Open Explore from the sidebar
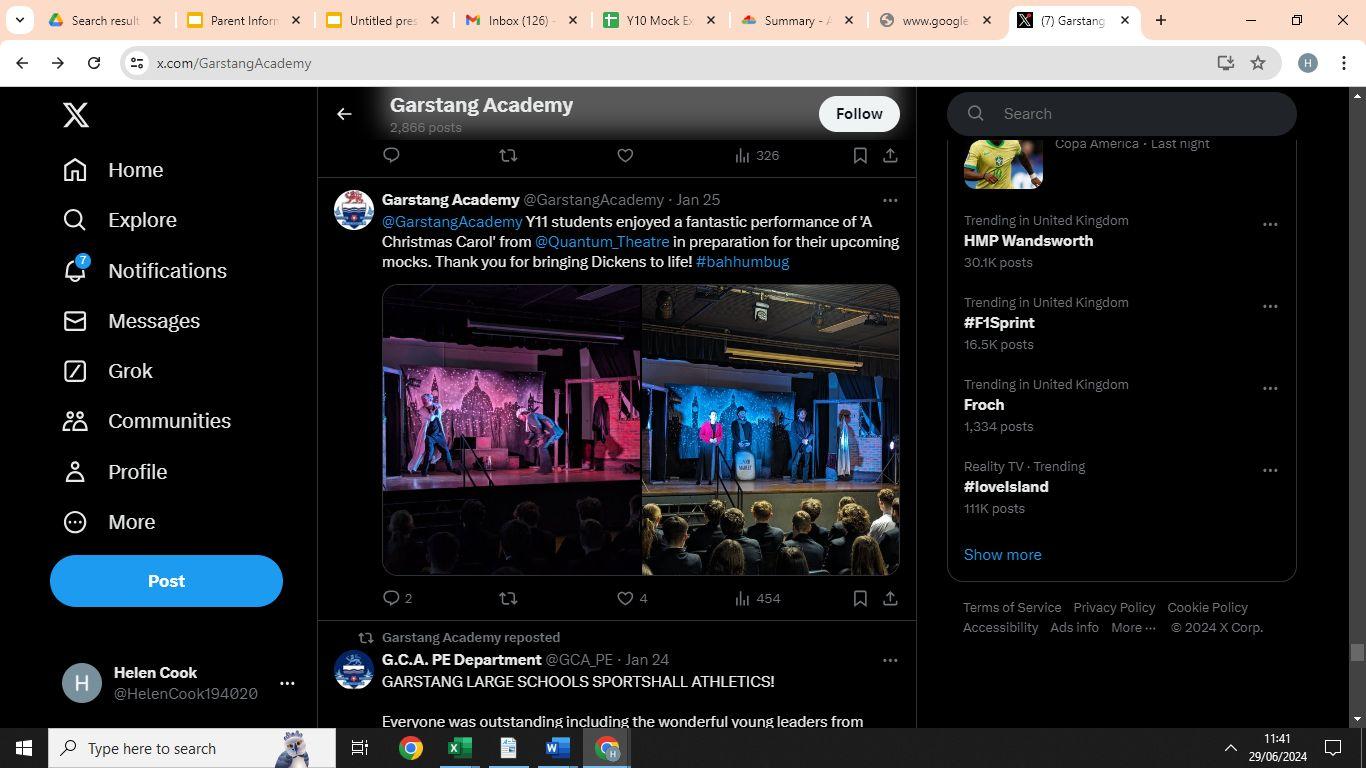1366x768 pixels. pyautogui.click(x=120, y=220)
